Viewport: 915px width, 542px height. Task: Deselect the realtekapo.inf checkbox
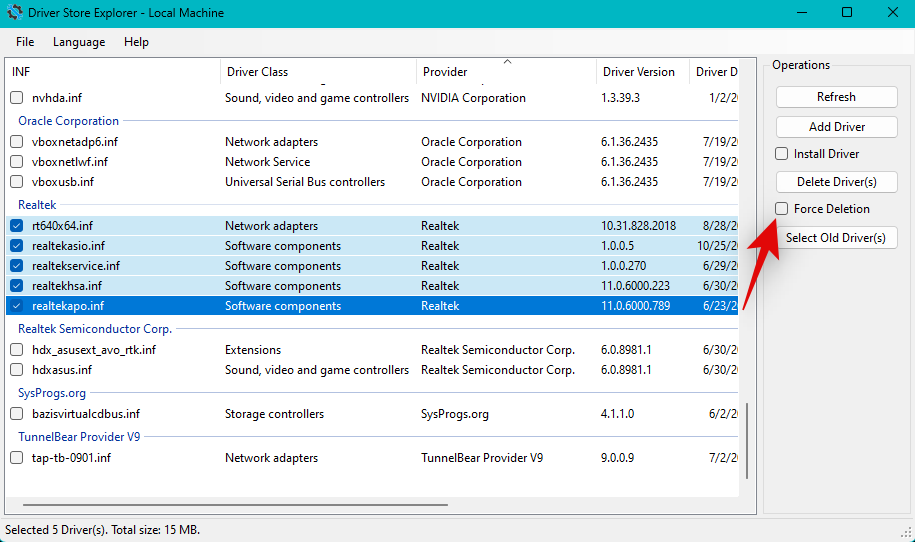(16, 306)
